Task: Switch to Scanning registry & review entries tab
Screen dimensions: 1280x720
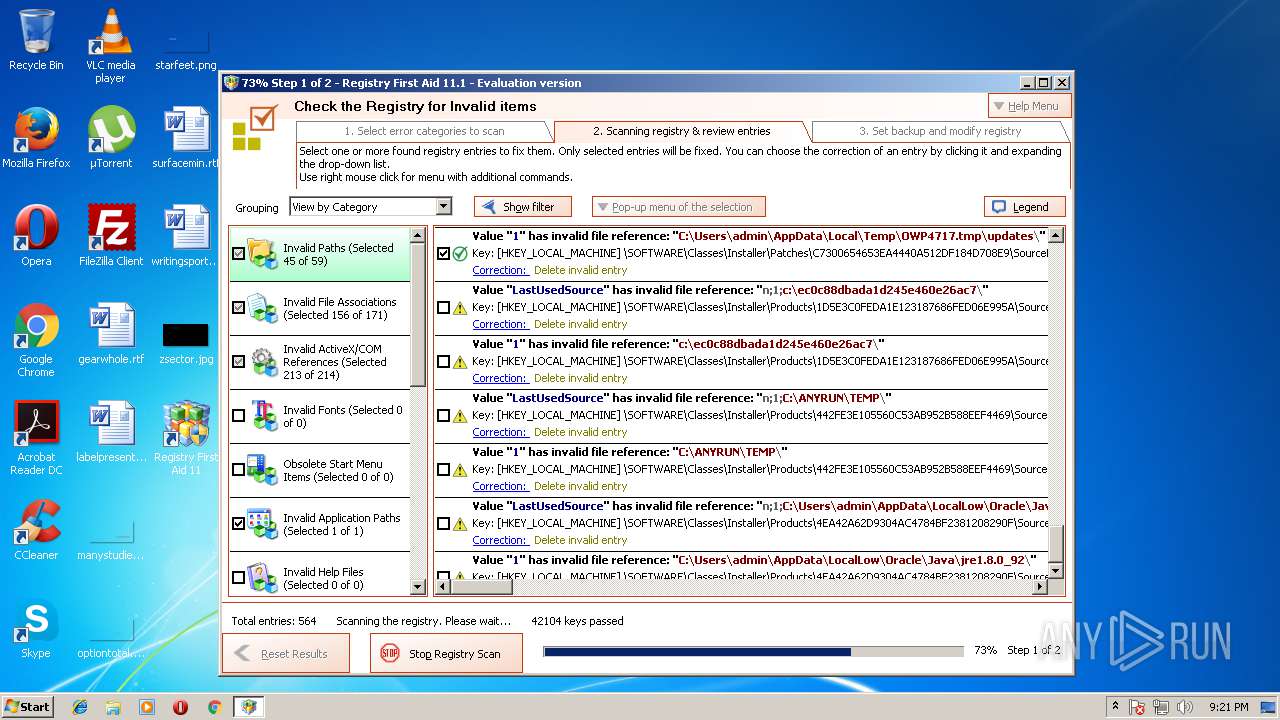Action: coord(682,131)
